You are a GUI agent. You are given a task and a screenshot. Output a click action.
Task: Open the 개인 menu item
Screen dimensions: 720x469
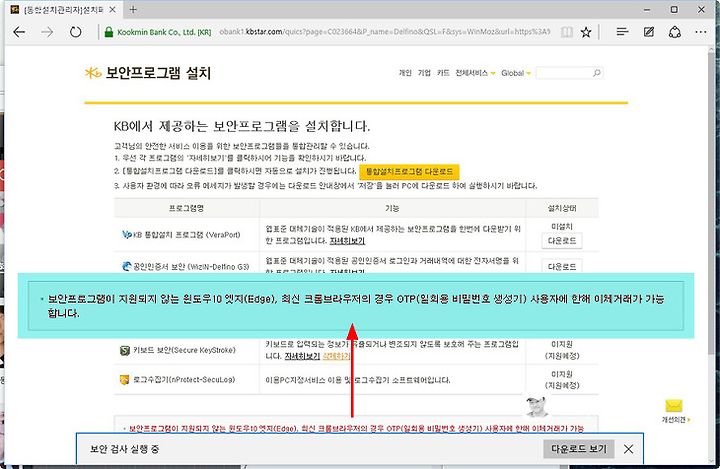pos(405,73)
